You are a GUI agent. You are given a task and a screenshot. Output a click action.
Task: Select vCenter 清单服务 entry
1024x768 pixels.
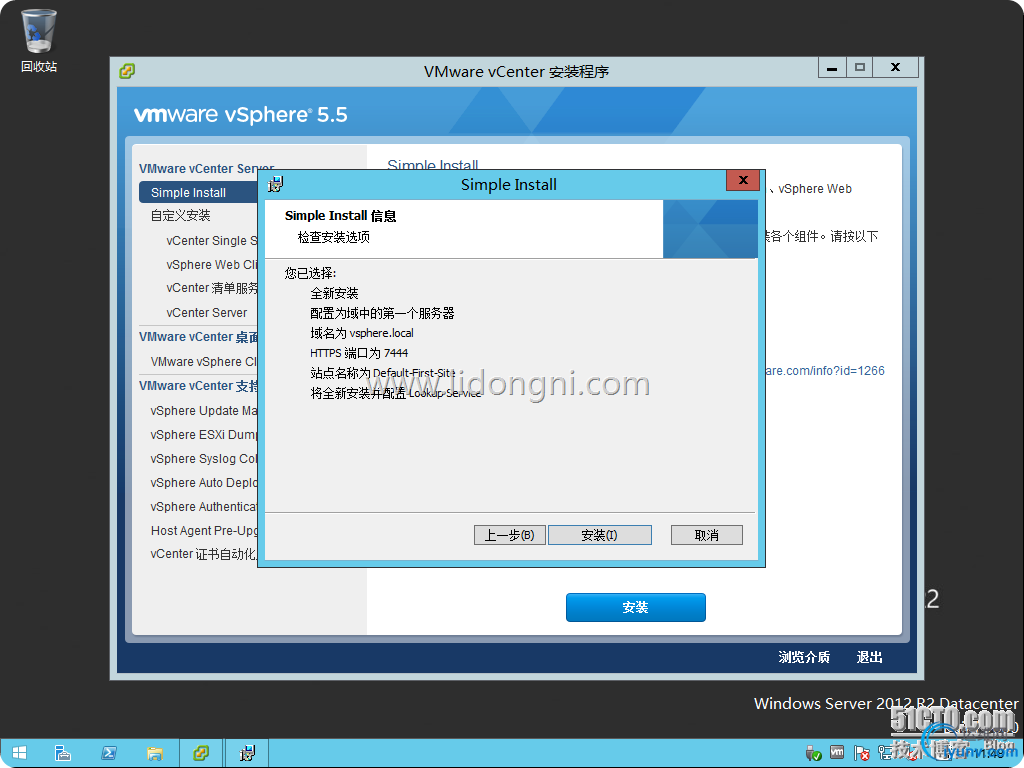coord(212,288)
